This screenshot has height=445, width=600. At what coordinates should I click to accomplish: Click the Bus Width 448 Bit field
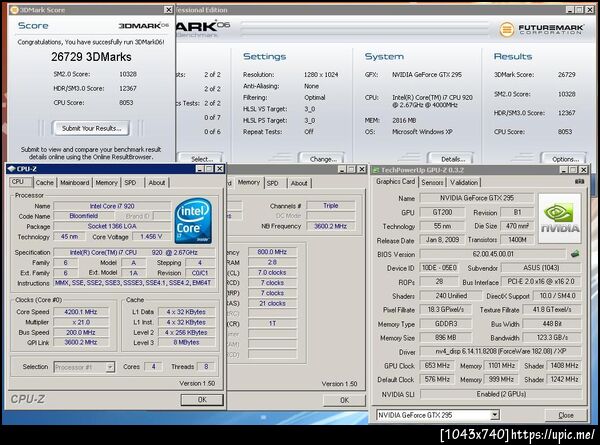coord(552,324)
